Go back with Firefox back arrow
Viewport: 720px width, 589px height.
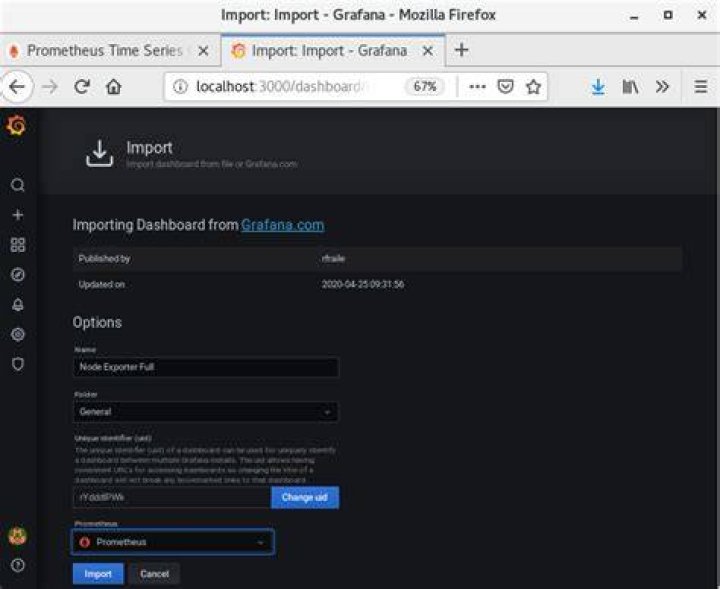[x=17, y=87]
